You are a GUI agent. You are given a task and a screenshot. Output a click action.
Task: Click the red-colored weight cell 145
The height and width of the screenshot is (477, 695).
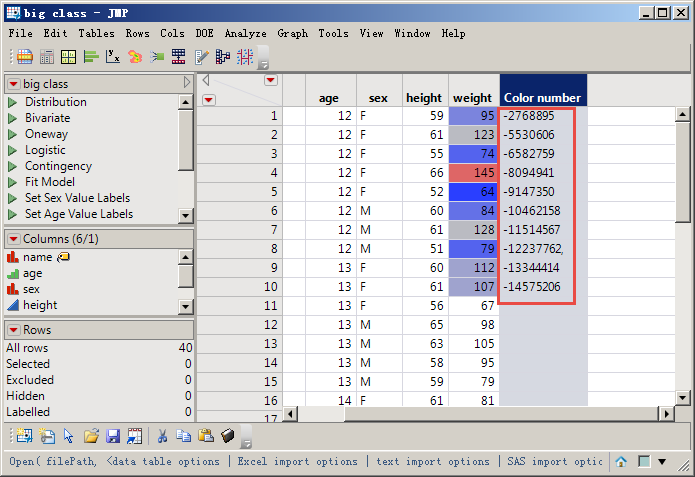[x=474, y=172]
